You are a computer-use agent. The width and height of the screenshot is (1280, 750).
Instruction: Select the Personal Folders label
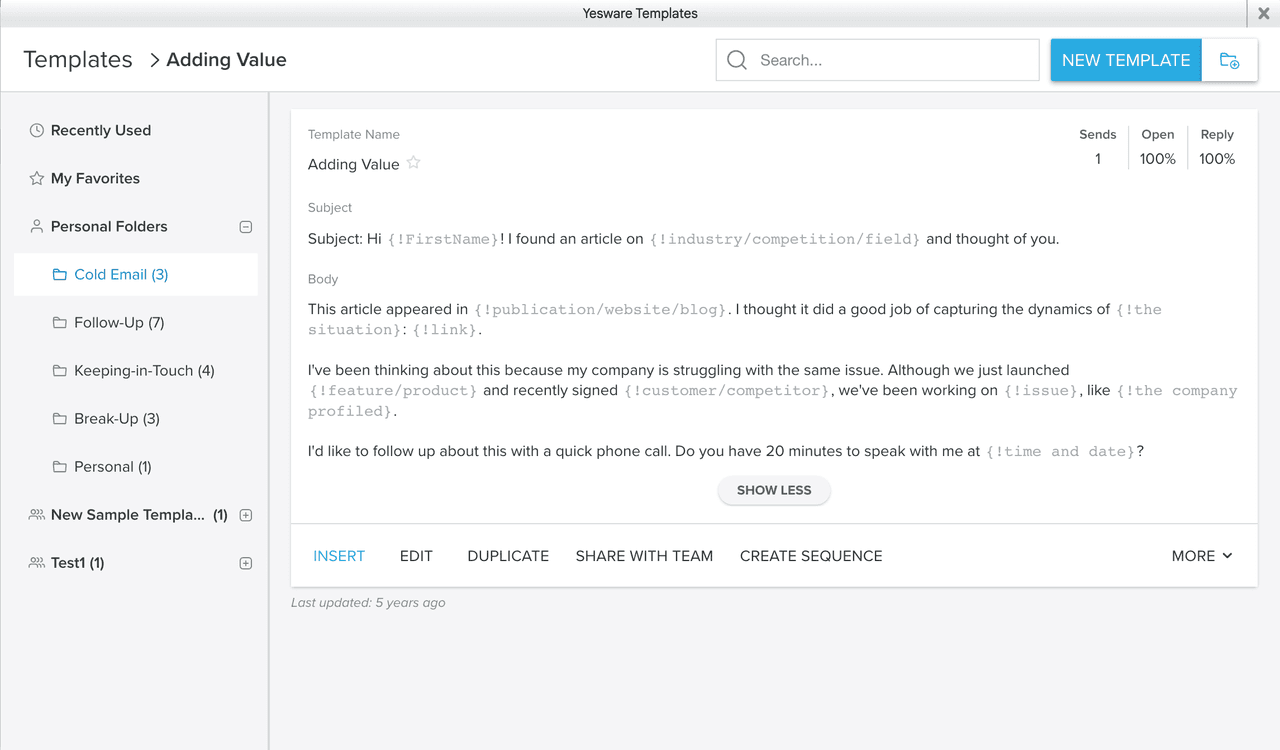pyautogui.click(x=109, y=226)
